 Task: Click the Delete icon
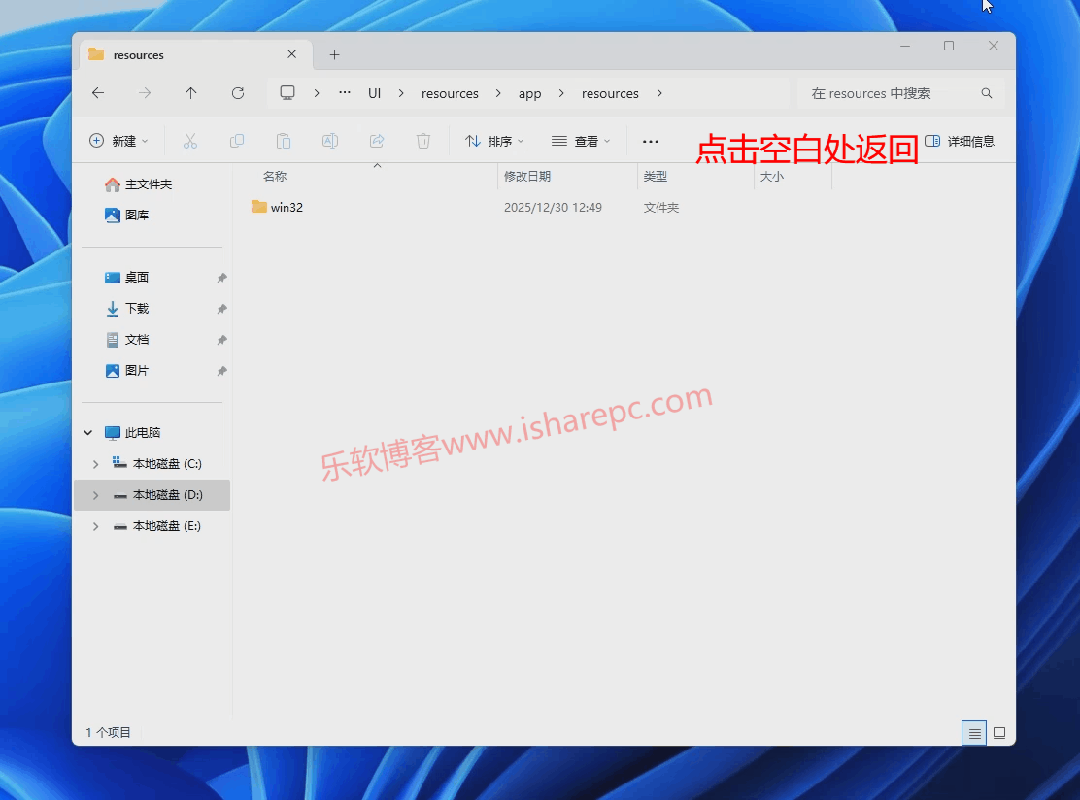pyautogui.click(x=423, y=141)
